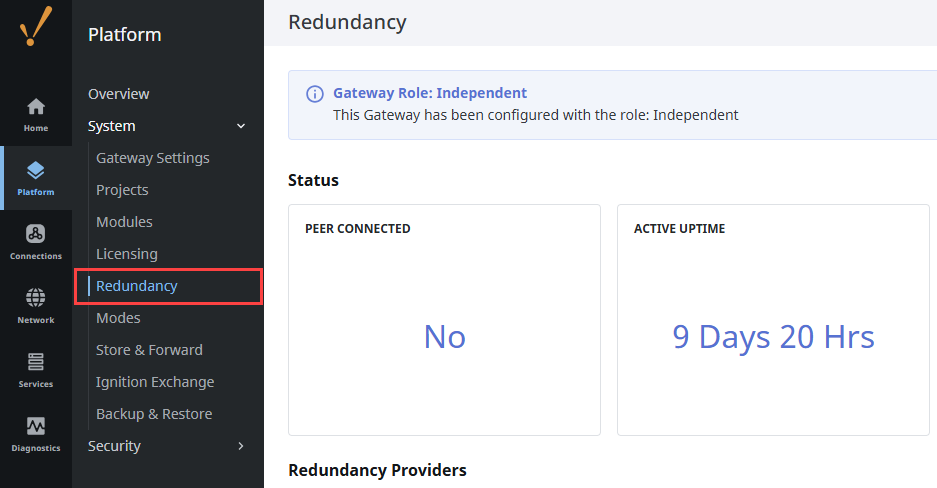The image size is (937, 488).
Task: Click the info icon in Gateway Role banner
Action: (314, 94)
